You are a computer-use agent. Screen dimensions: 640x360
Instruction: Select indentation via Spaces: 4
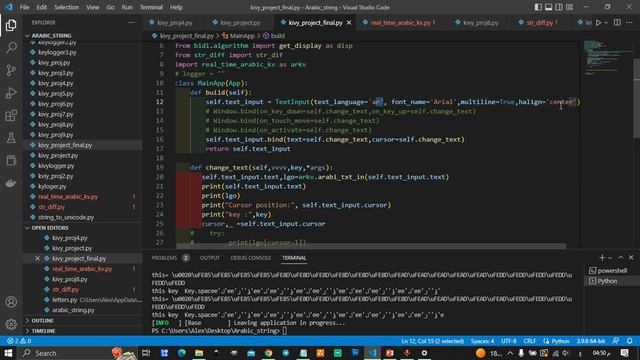click(x=482, y=341)
